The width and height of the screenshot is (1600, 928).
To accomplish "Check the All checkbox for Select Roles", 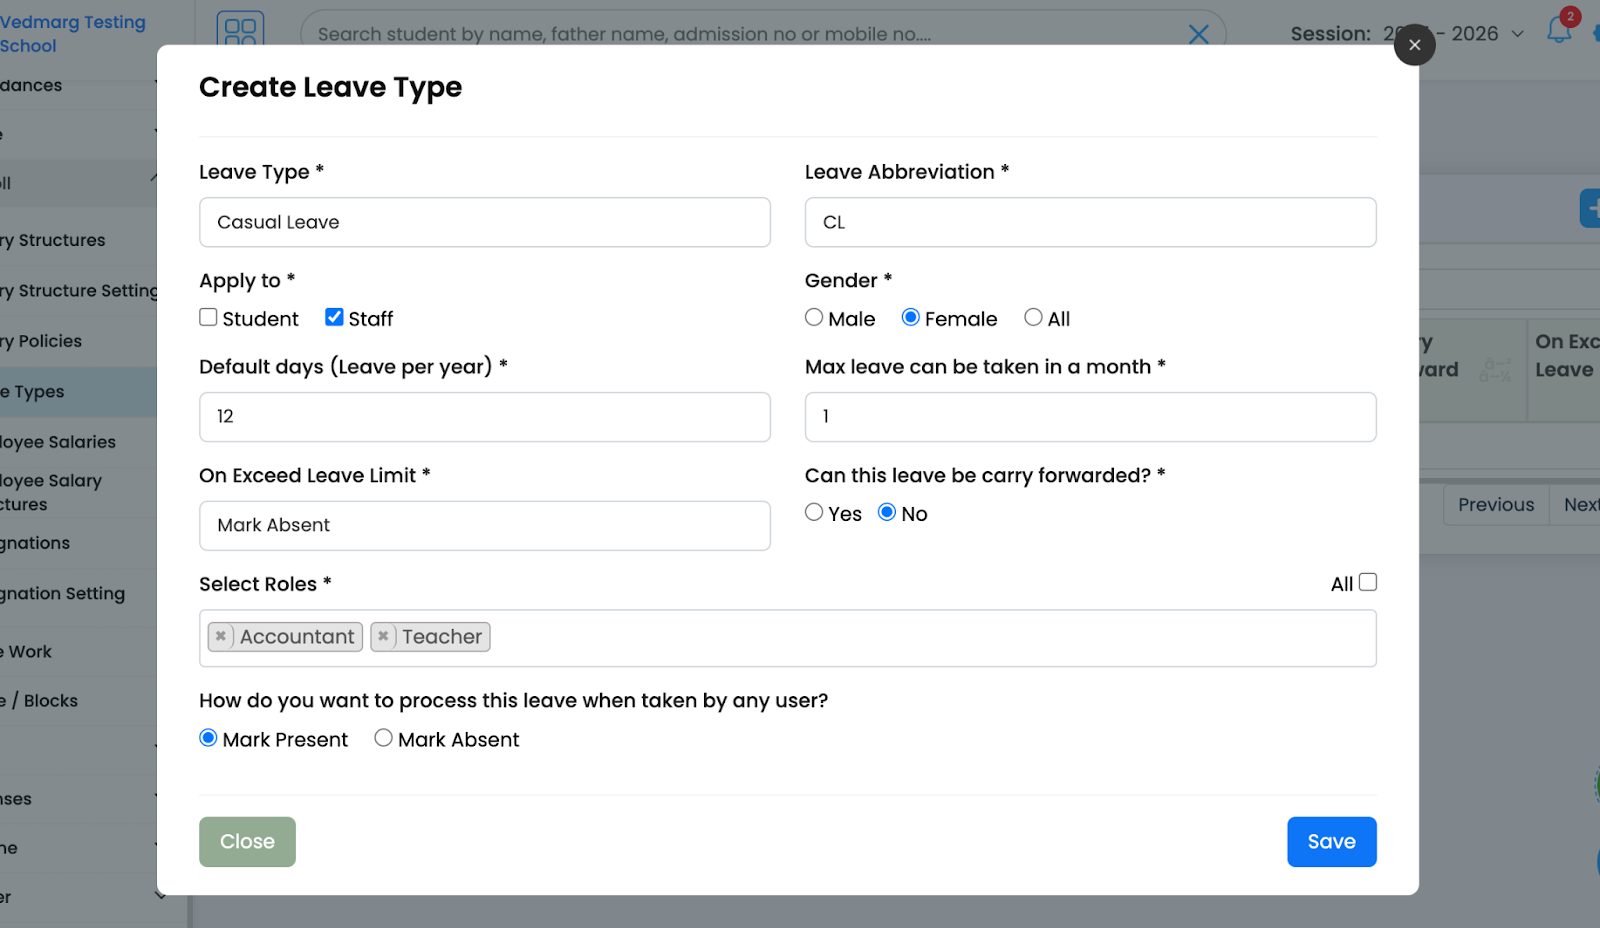I will click(x=1367, y=582).
